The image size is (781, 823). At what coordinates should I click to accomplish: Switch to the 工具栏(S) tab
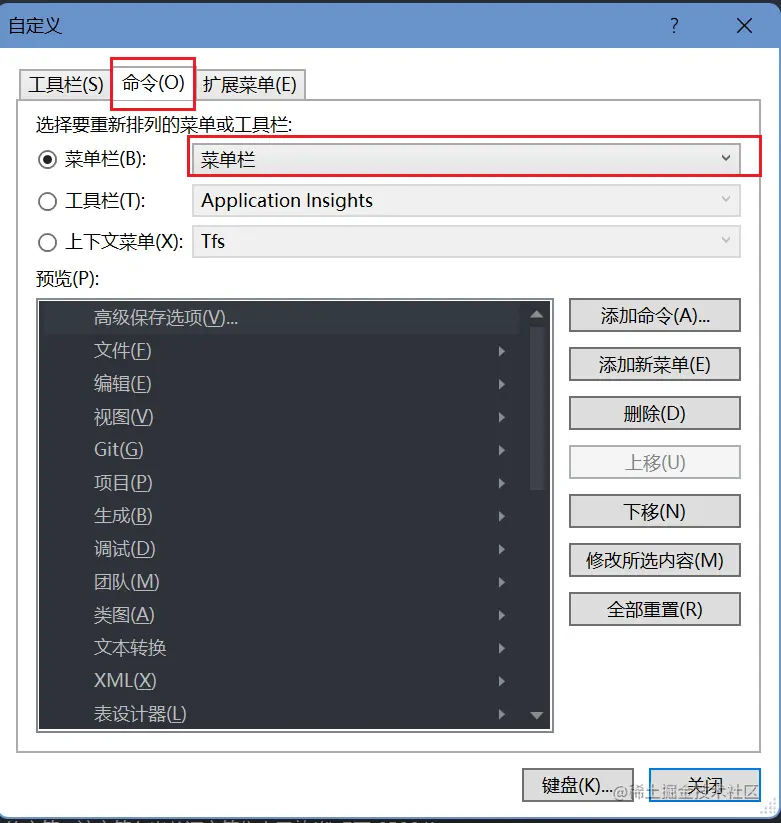pyautogui.click(x=66, y=85)
